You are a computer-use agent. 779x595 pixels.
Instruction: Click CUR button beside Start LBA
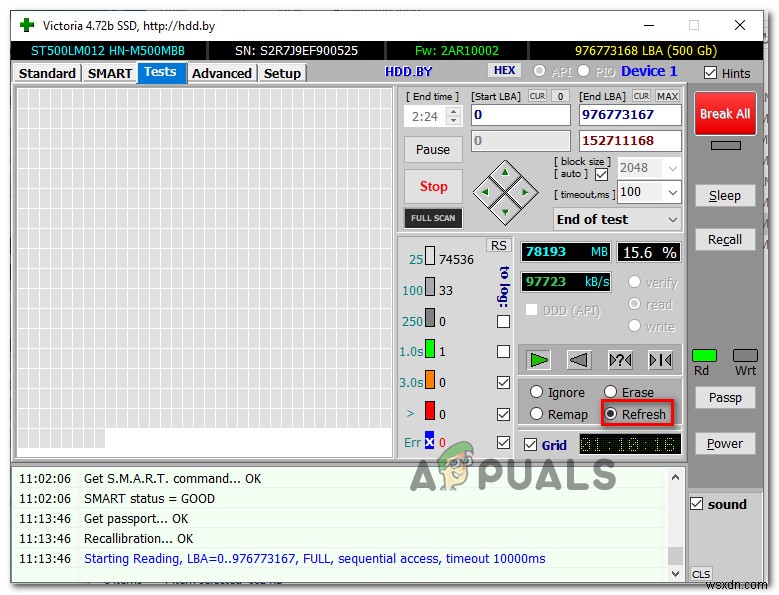[x=537, y=96]
